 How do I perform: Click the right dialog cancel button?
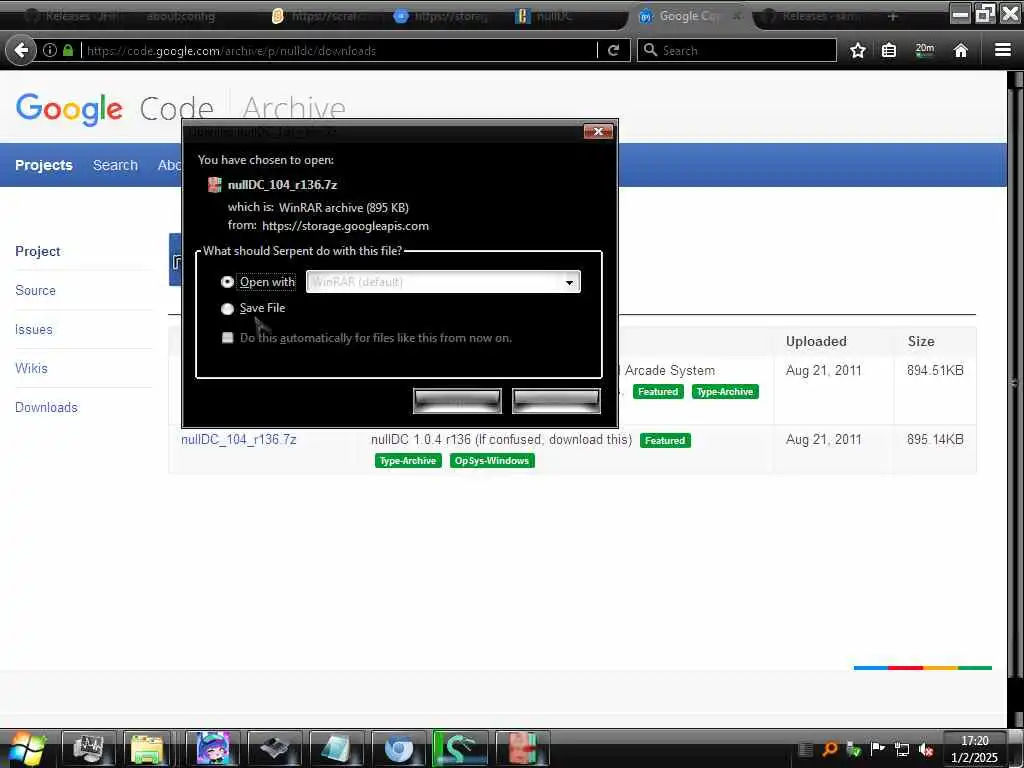556,400
